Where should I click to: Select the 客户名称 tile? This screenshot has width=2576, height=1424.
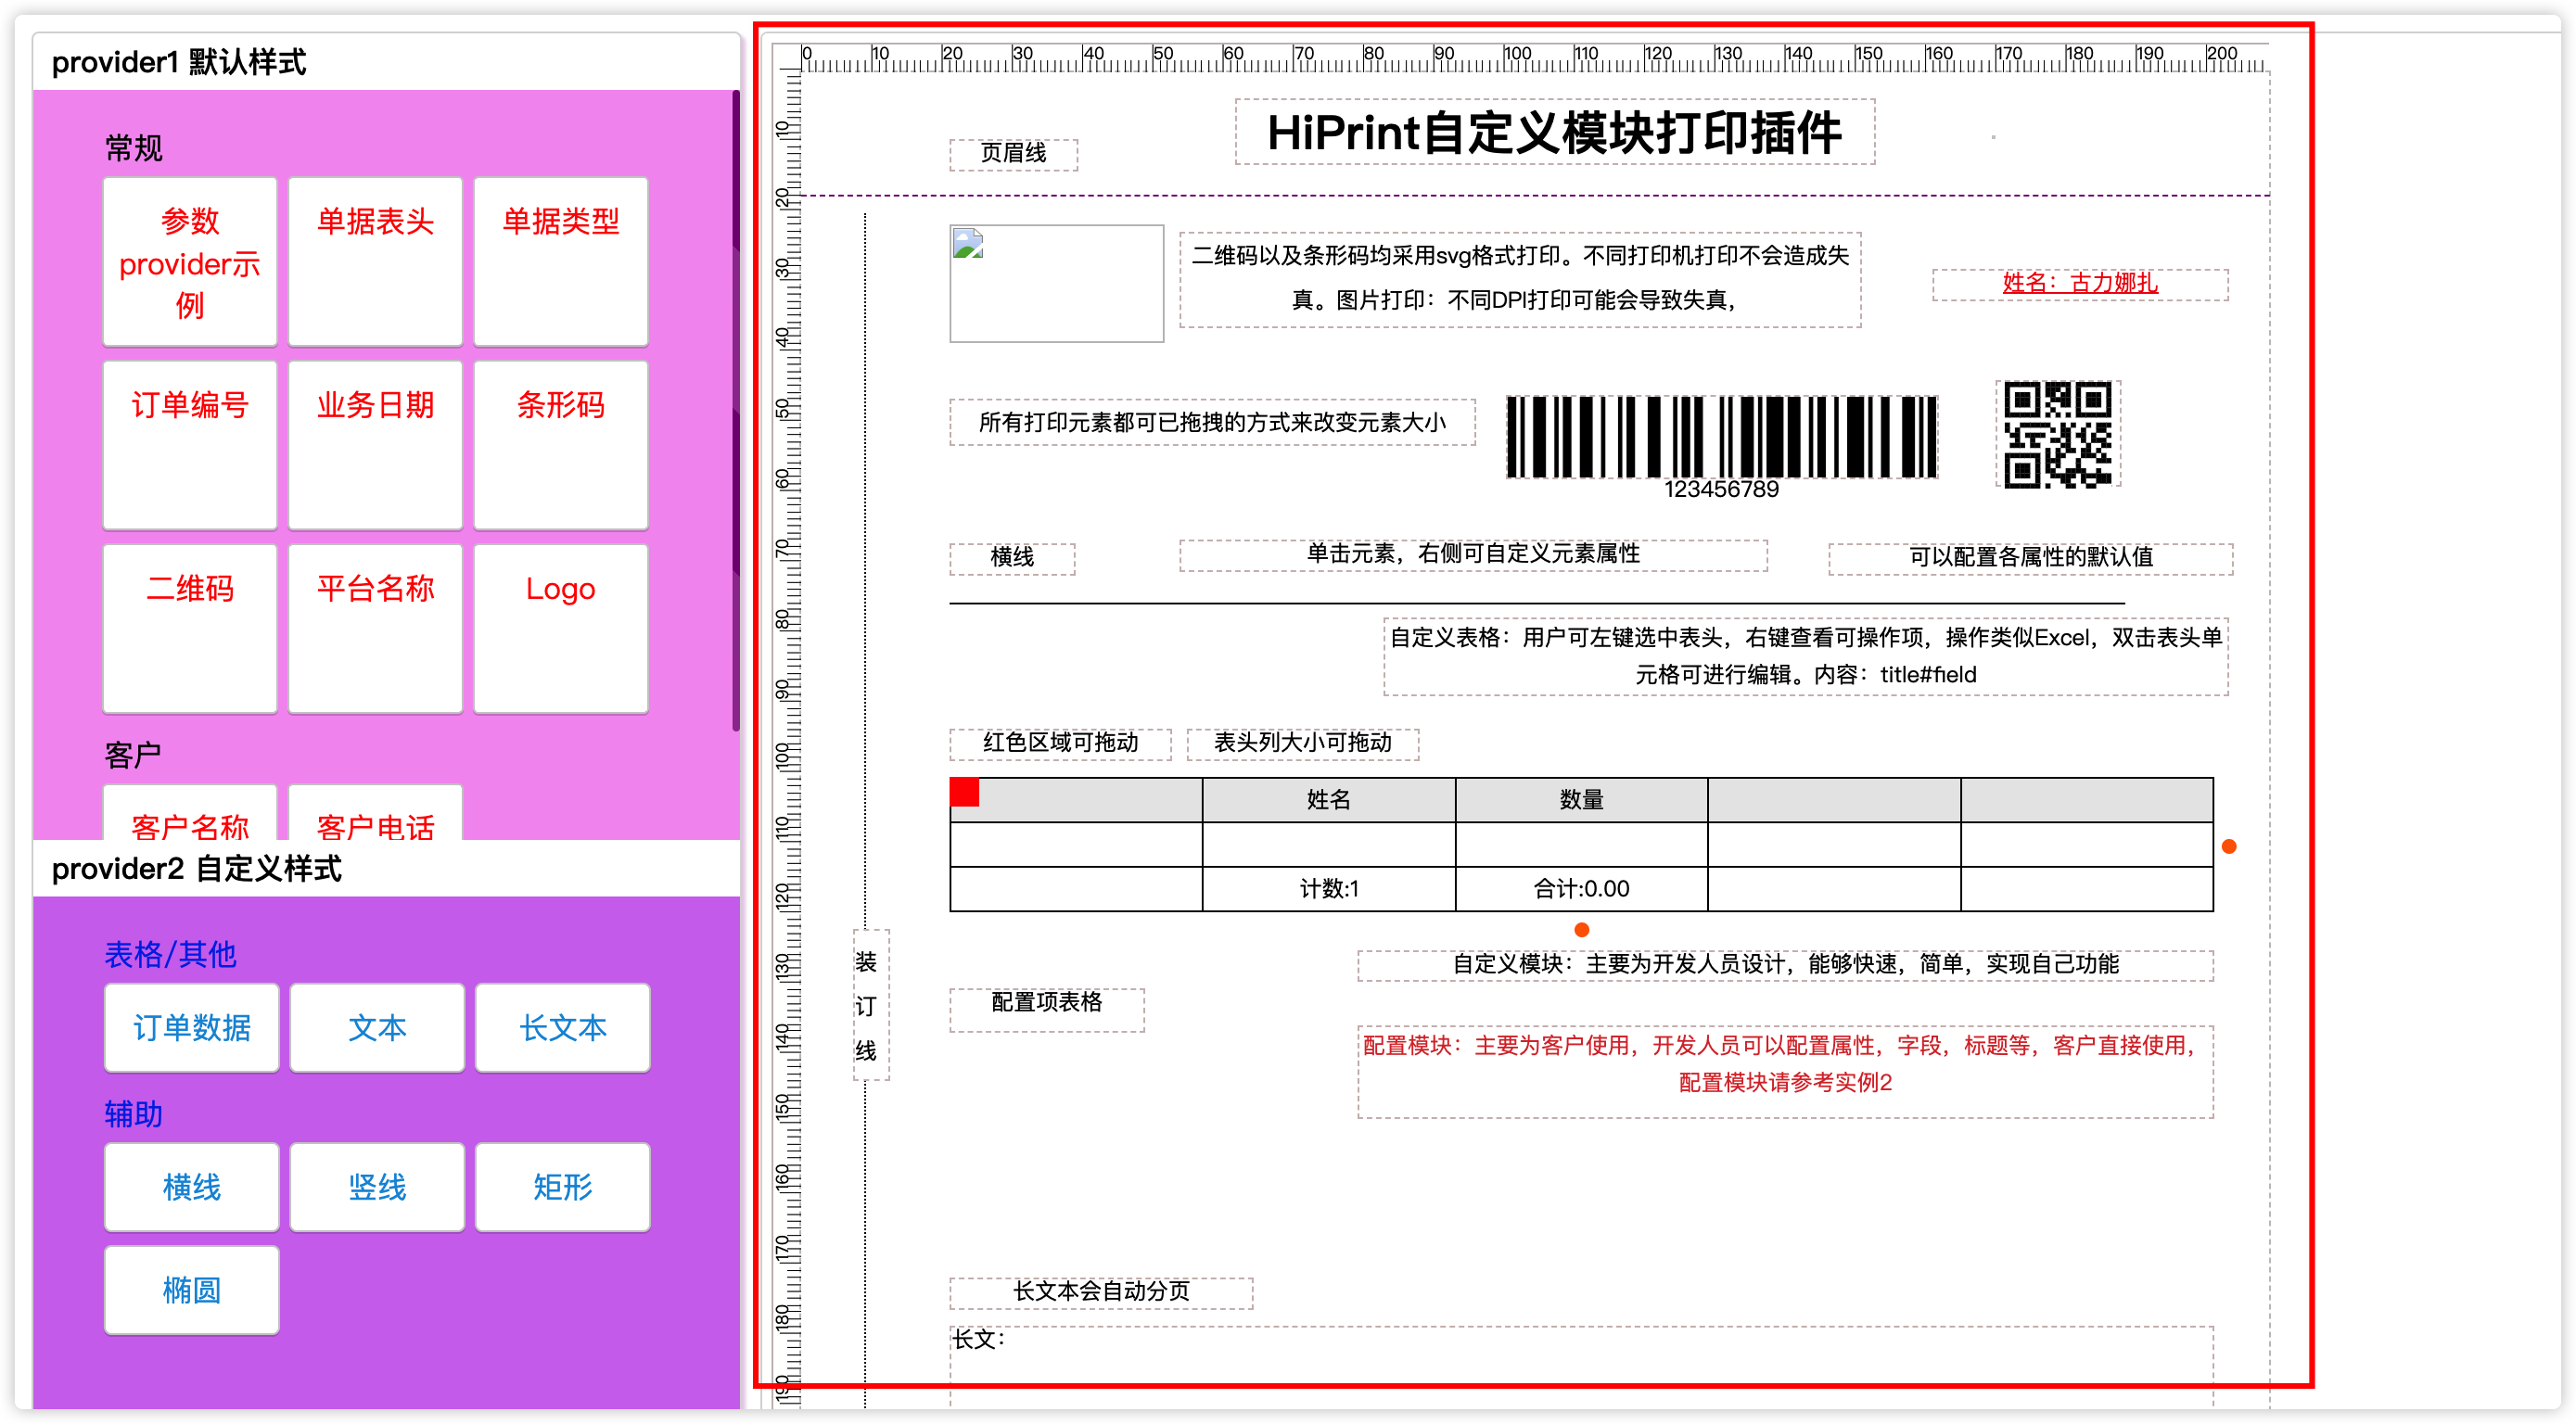190,814
